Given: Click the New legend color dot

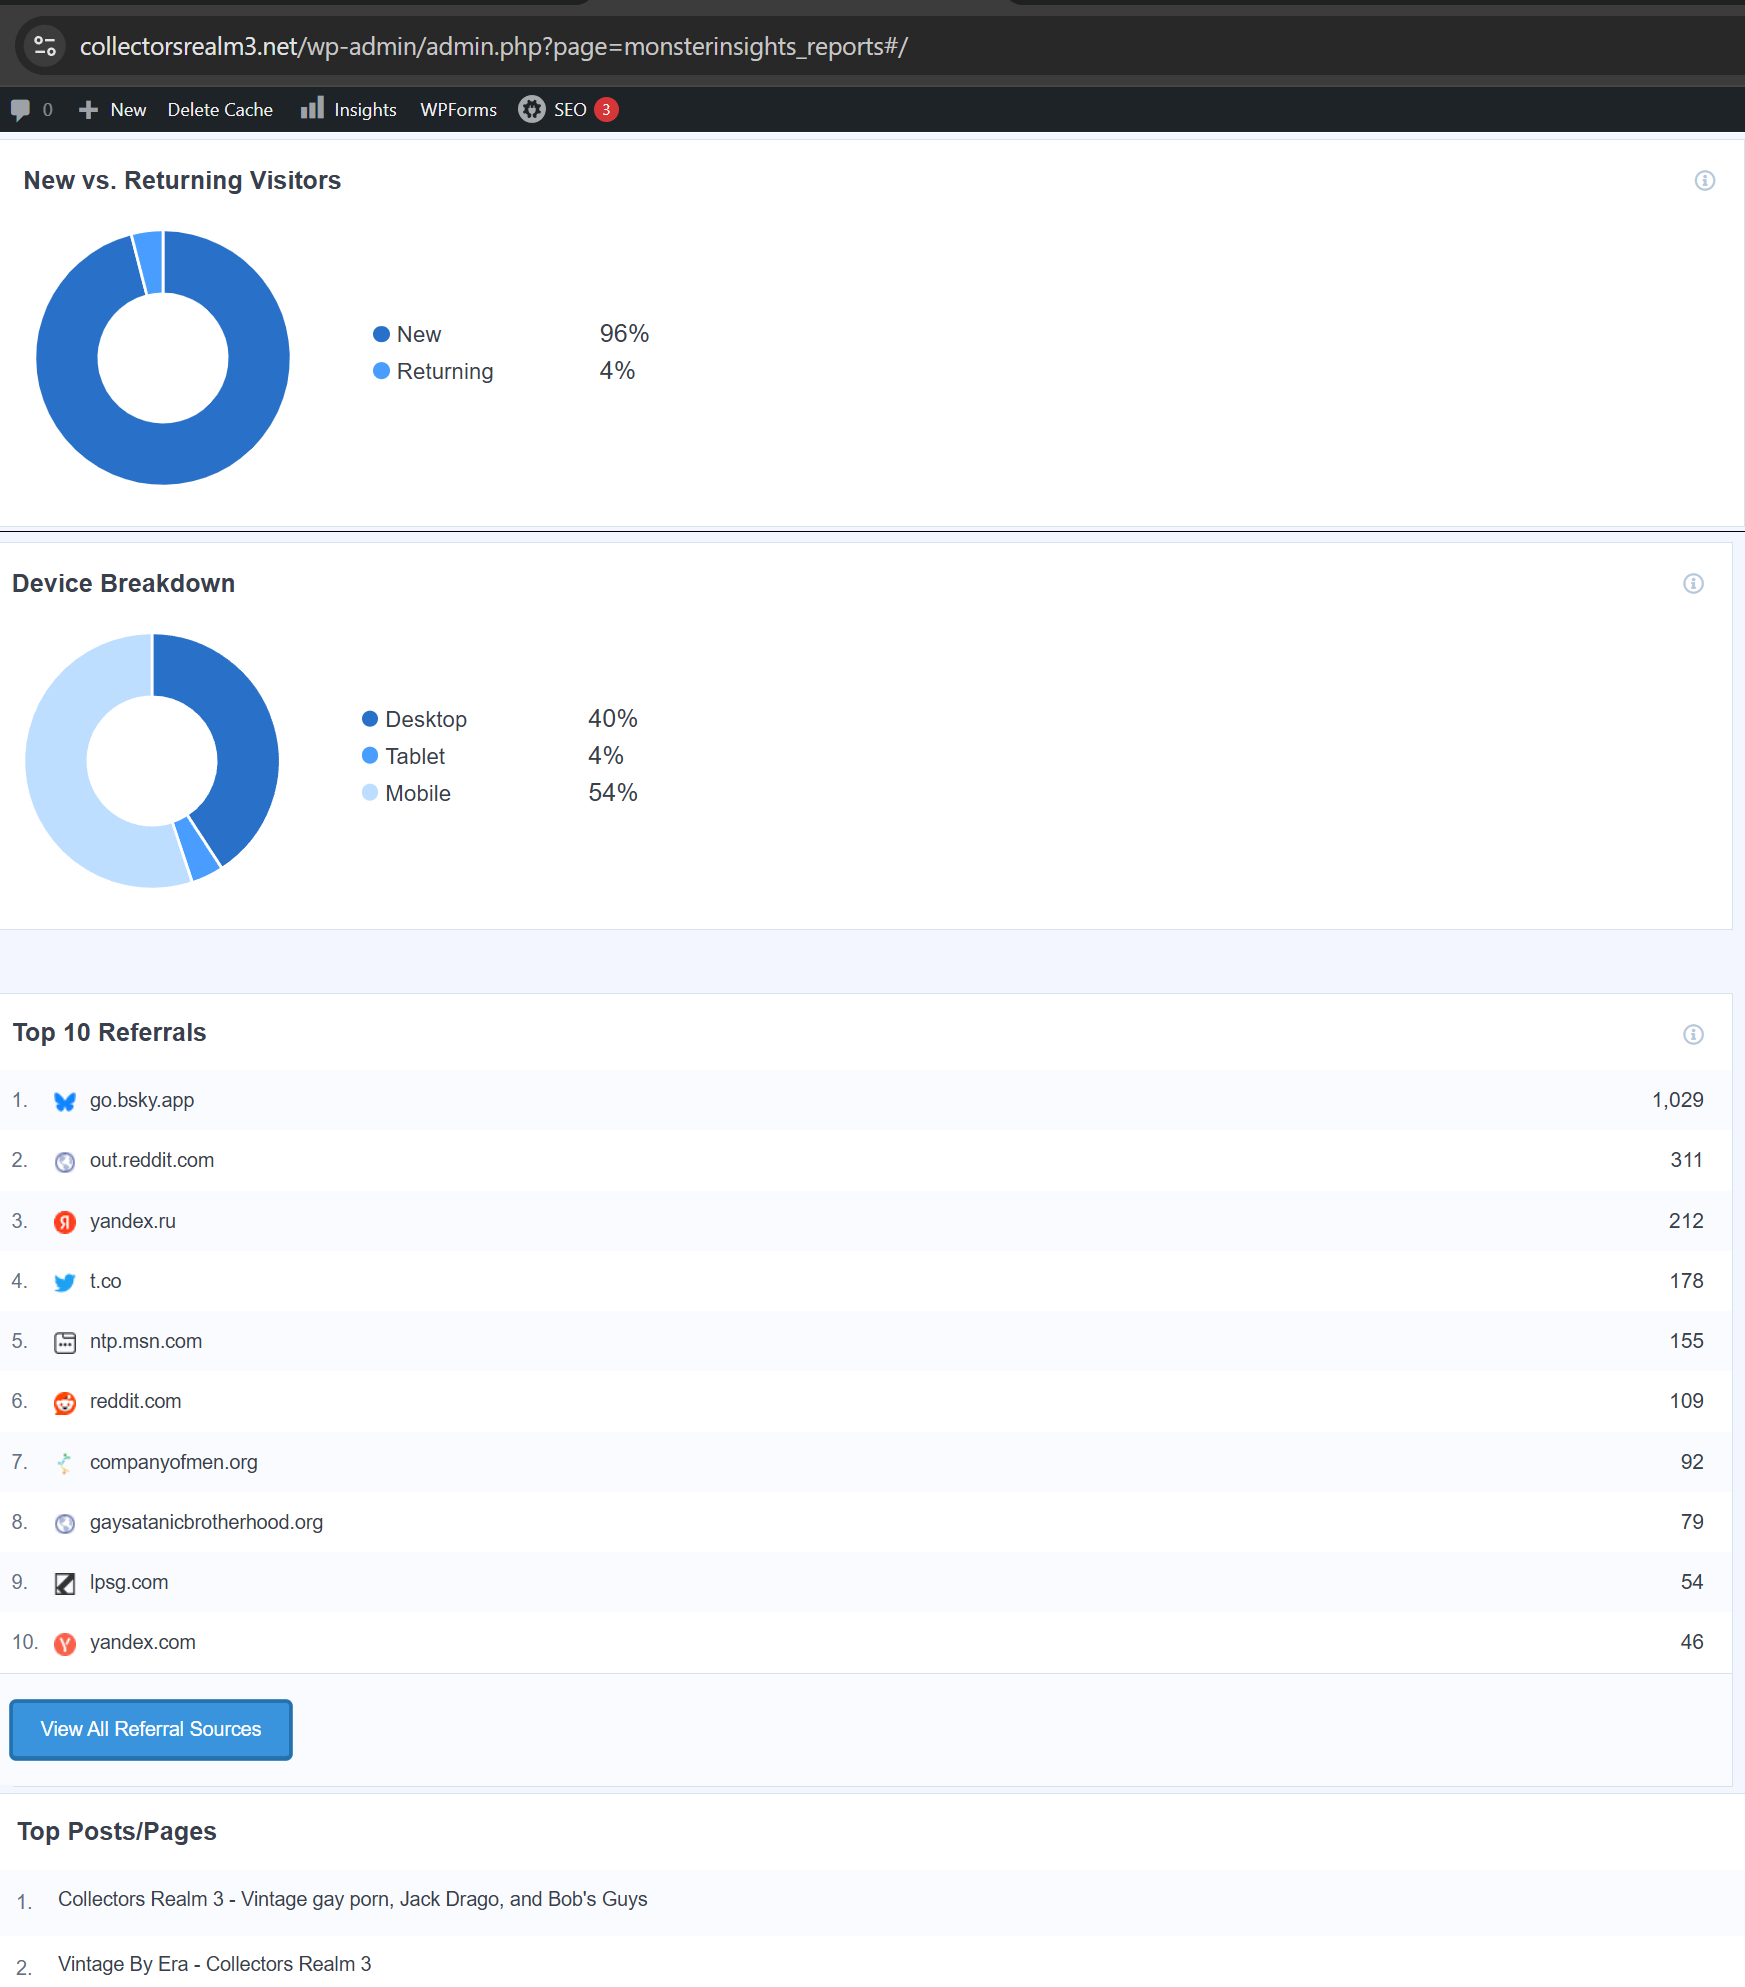Looking at the screenshot, I should 381,334.
